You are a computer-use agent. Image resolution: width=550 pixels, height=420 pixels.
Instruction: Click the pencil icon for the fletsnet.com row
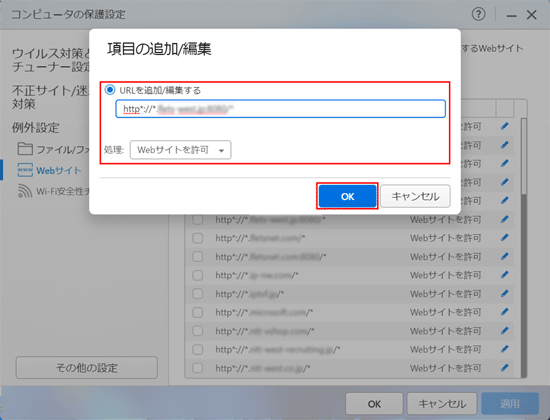pyautogui.click(x=504, y=238)
